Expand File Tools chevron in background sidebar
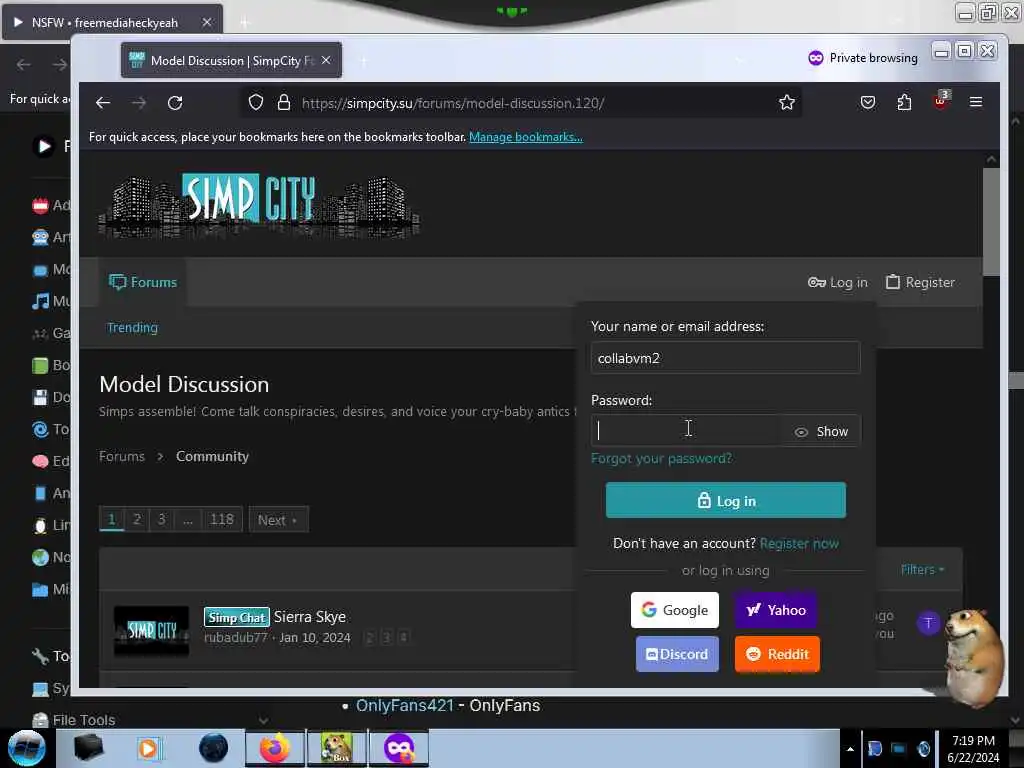Screen dimensions: 1024x768 (x=263, y=720)
